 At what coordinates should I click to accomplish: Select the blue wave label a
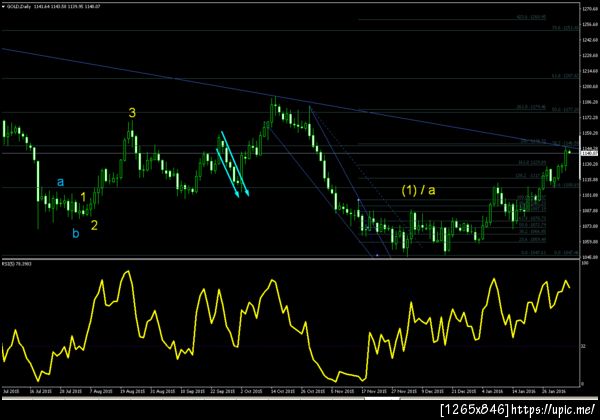point(60,182)
